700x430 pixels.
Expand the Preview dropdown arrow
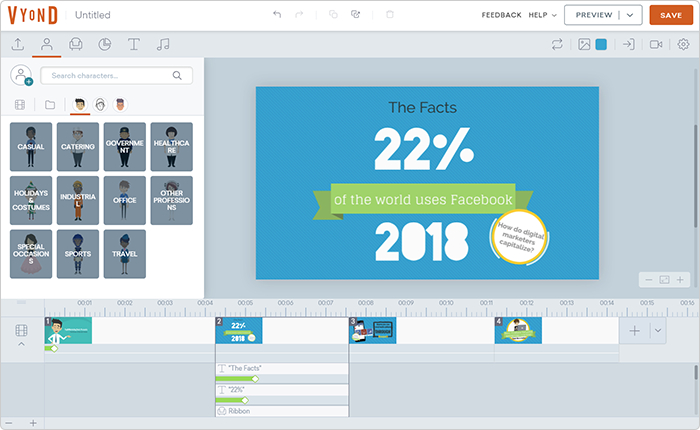click(x=630, y=15)
